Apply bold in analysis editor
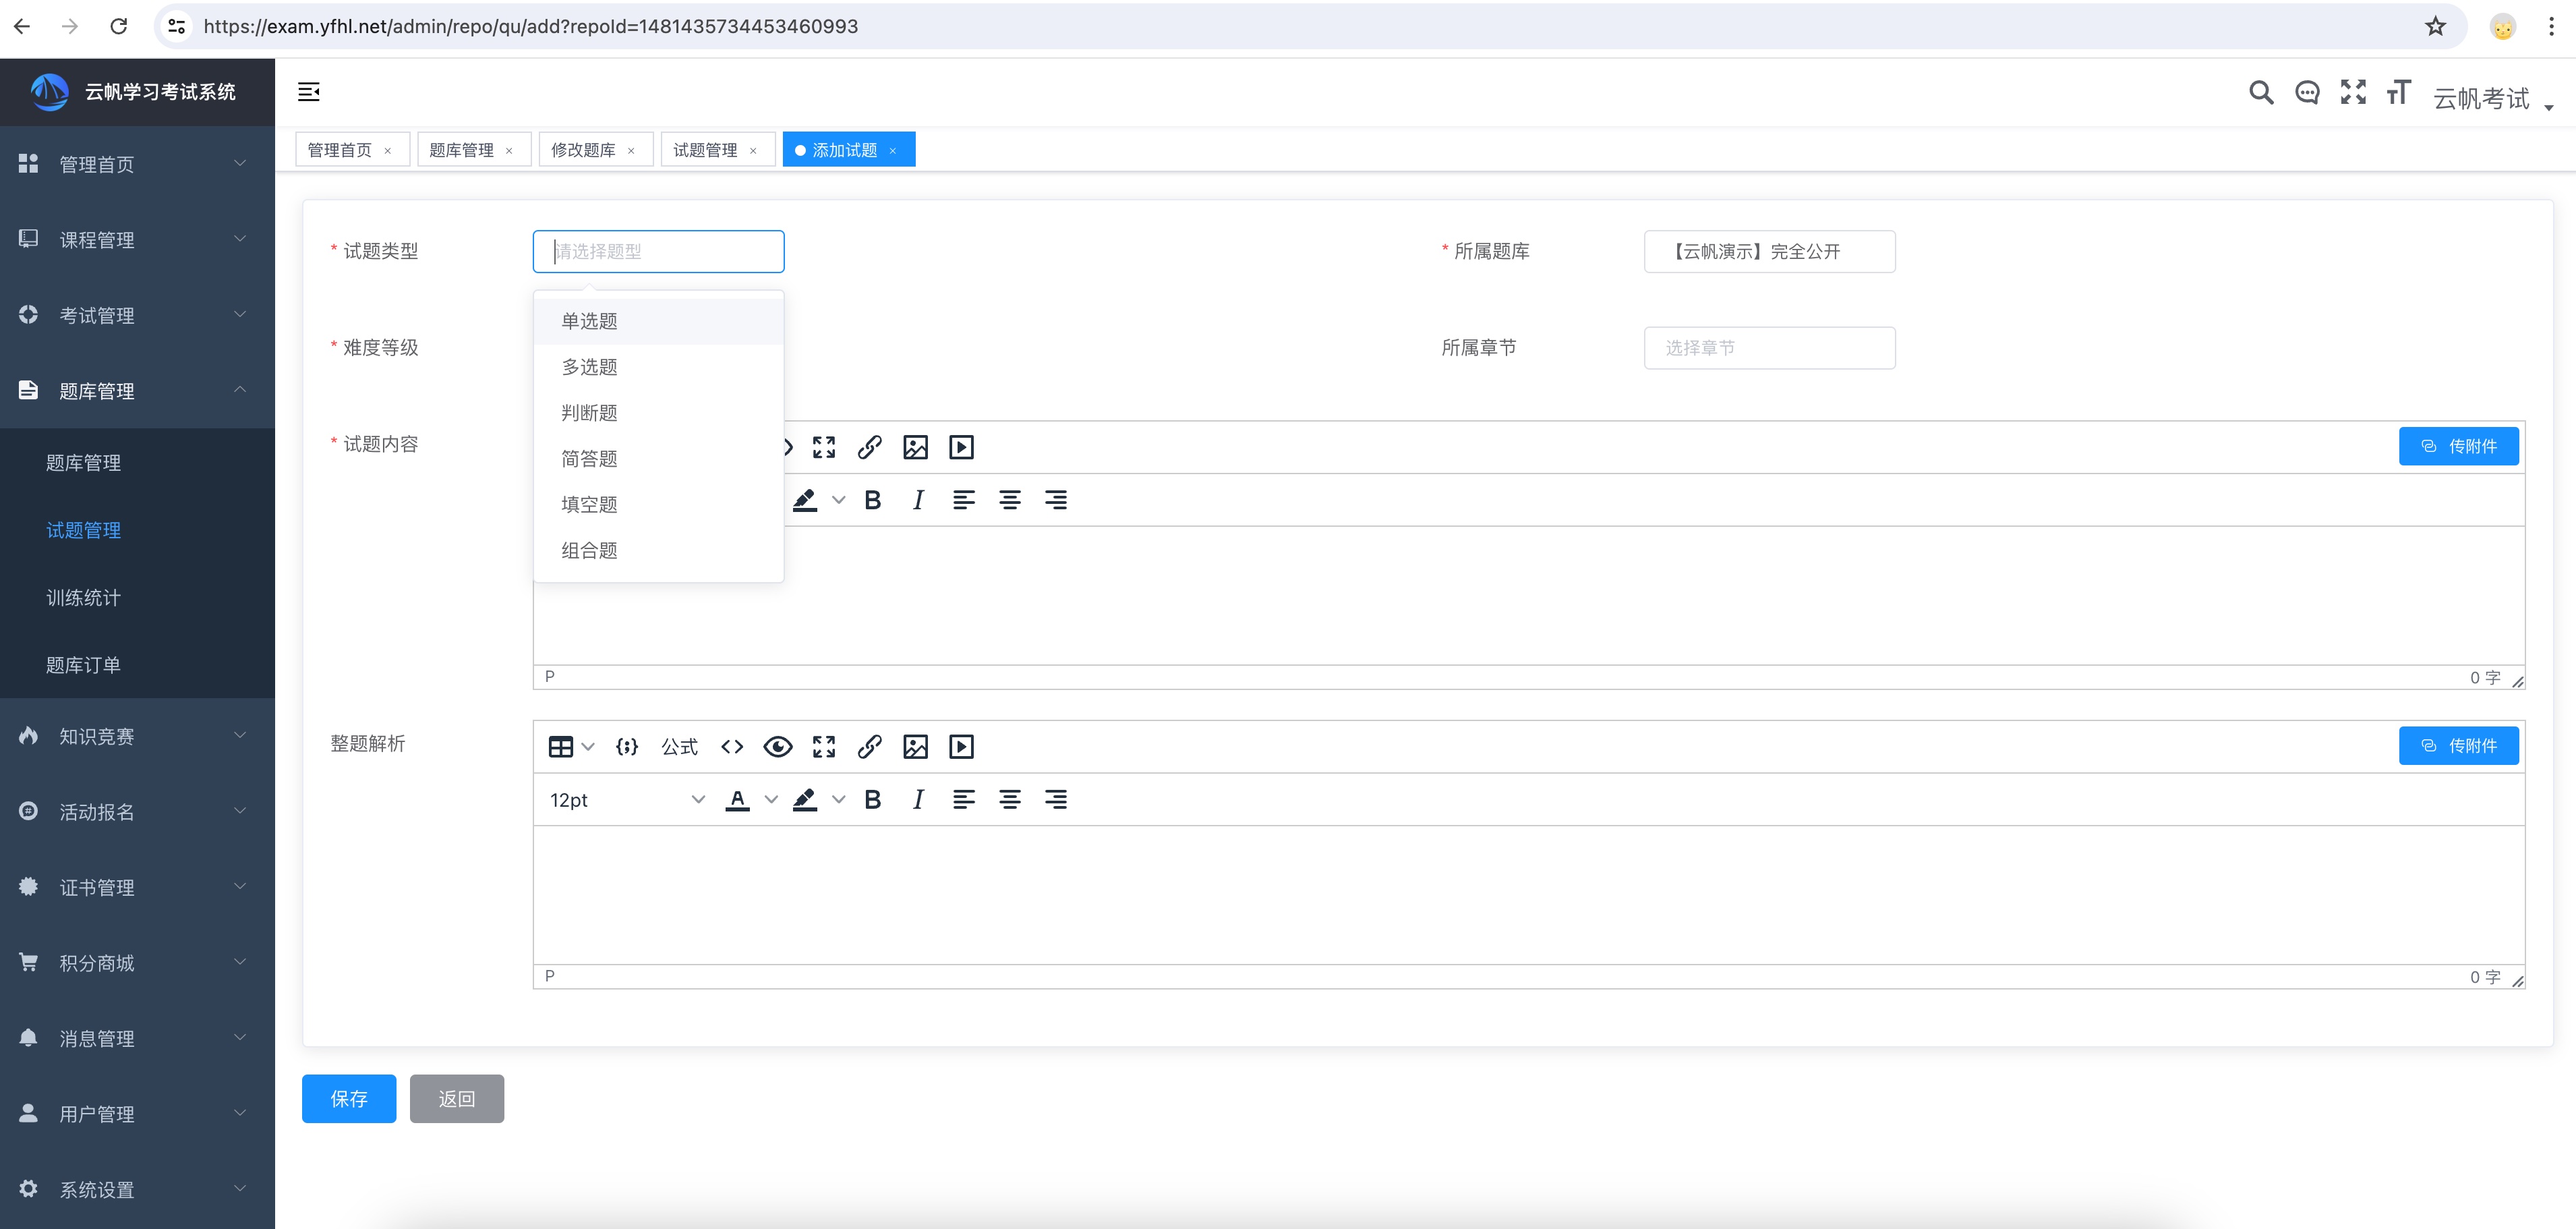Screen dimensions: 2576x1229 coord(873,800)
